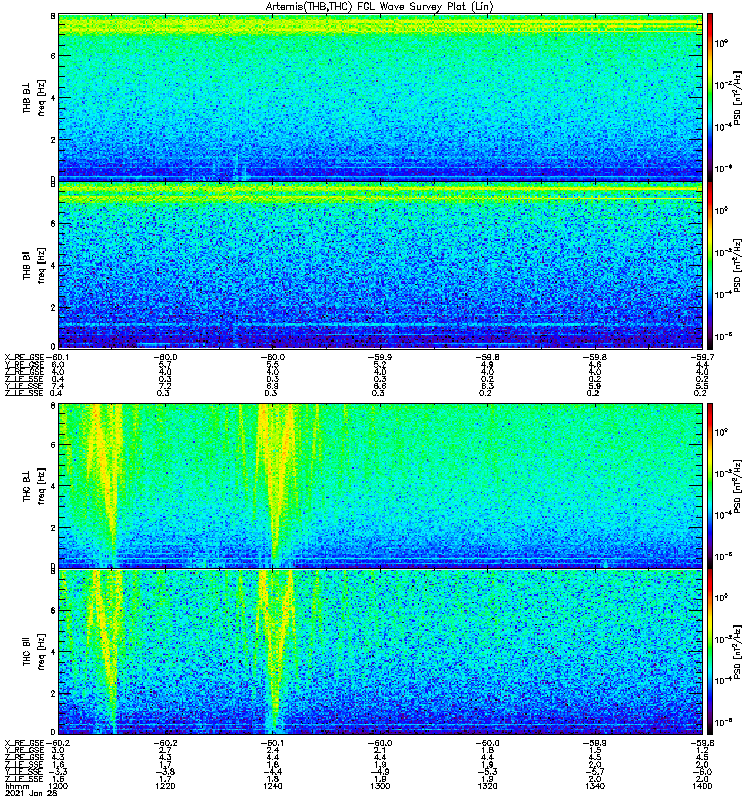Click the date '2021 Jan 28'
750x800 pixels.
click(x=31, y=793)
